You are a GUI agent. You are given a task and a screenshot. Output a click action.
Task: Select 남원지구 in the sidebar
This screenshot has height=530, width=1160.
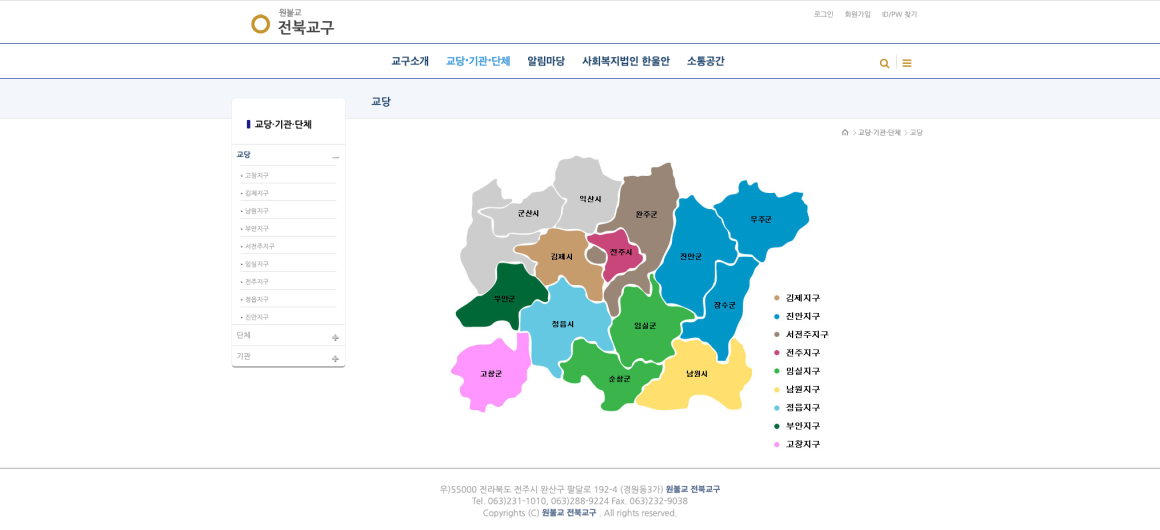point(257,211)
